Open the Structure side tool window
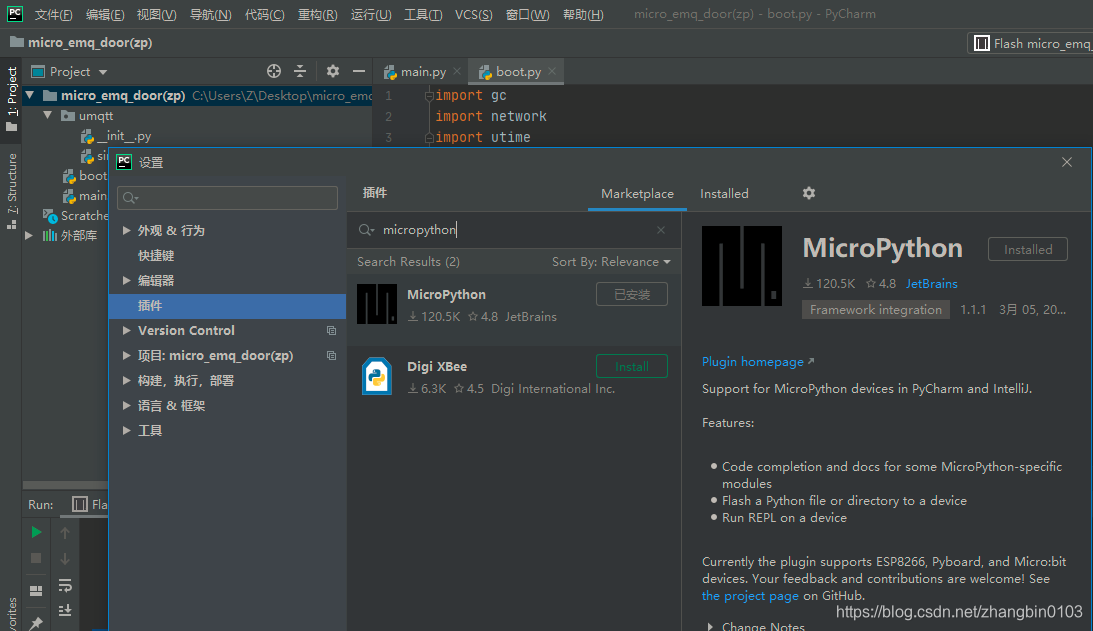This screenshot has width=1093, height=631. [x=12, y=190]
